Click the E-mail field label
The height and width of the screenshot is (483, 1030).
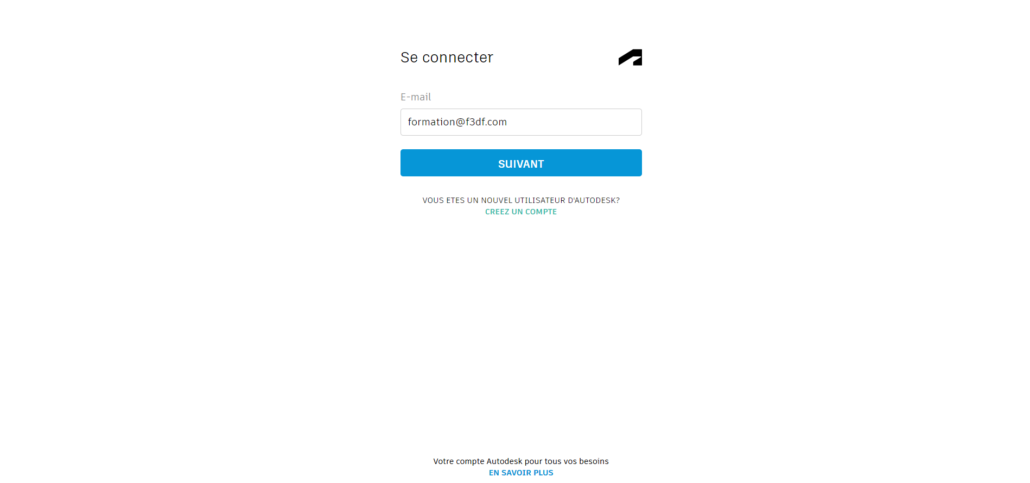[x=416, y=97]
